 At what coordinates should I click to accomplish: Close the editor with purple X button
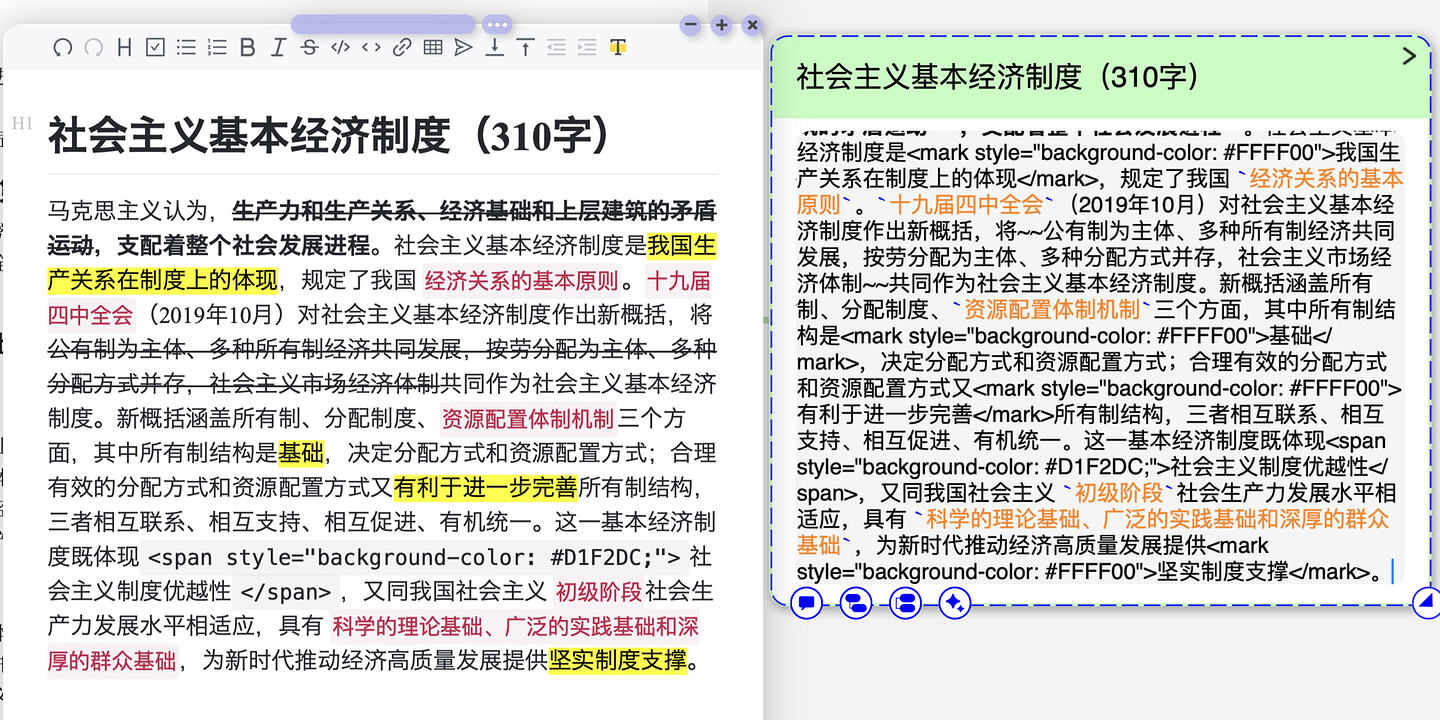[753, 25]
